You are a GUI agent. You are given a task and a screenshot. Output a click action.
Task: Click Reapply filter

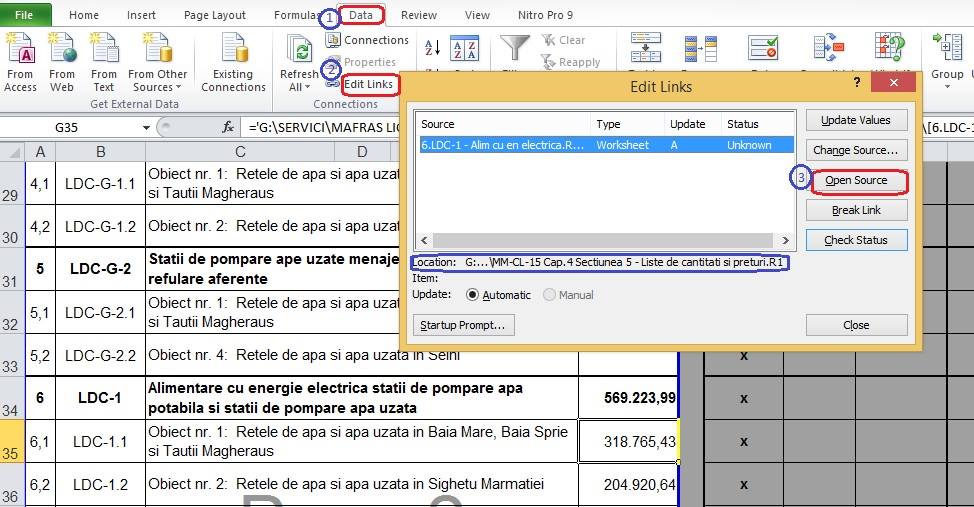[x=570, y=62]
